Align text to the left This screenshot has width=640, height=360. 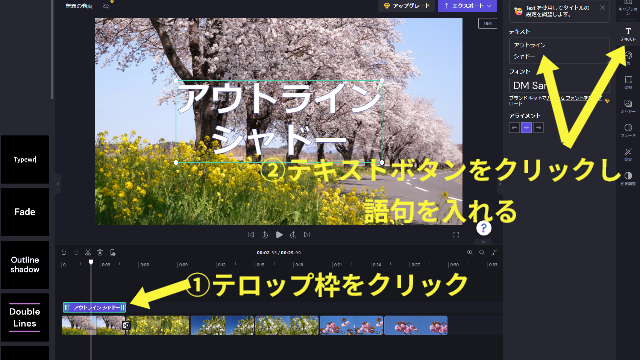[514, 128]
